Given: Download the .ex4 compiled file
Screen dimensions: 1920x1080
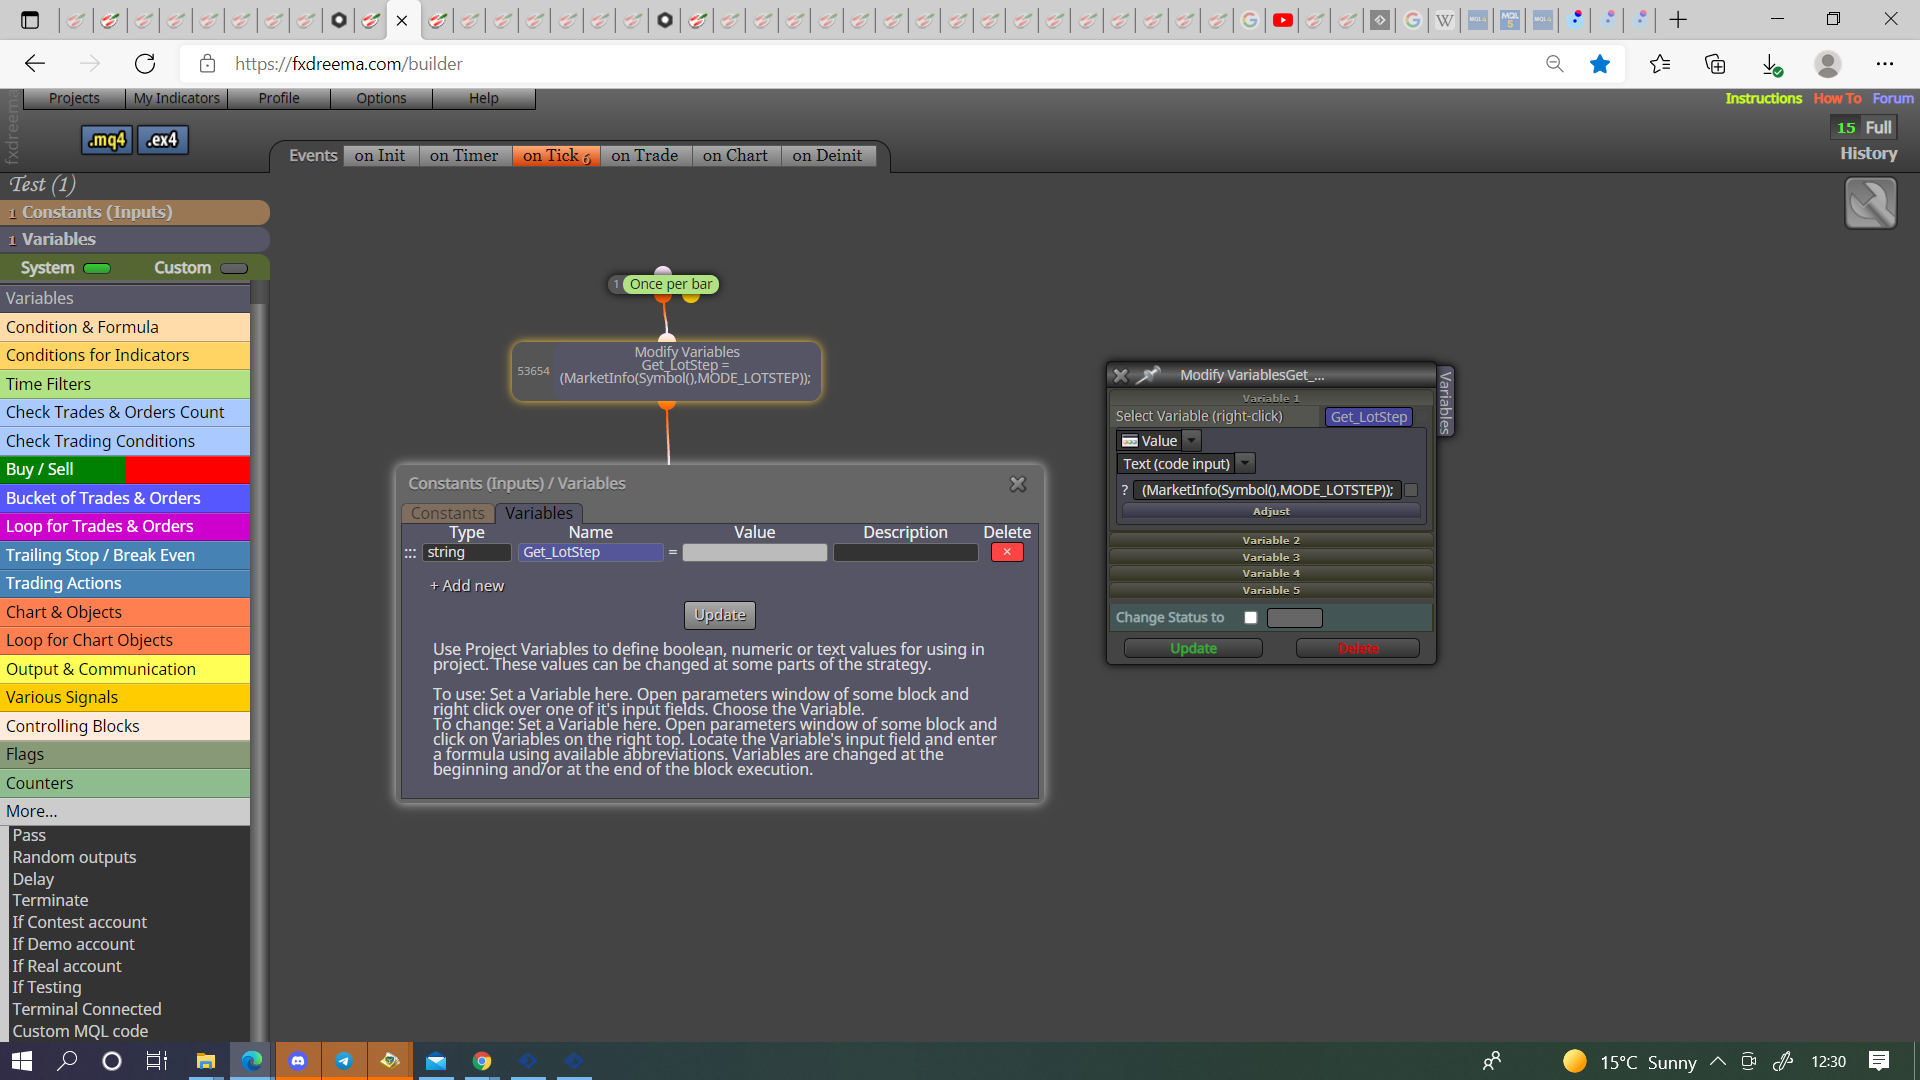Looking at the screenshot, I should click(162, 140).
